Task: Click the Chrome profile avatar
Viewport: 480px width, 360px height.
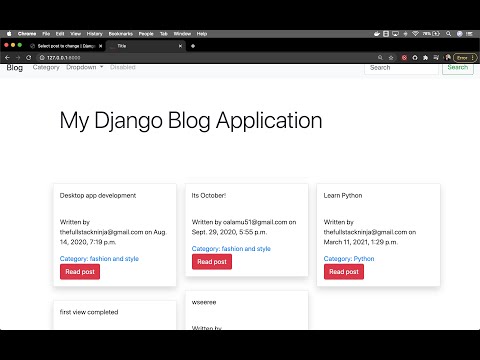Action: click(448, 58)
